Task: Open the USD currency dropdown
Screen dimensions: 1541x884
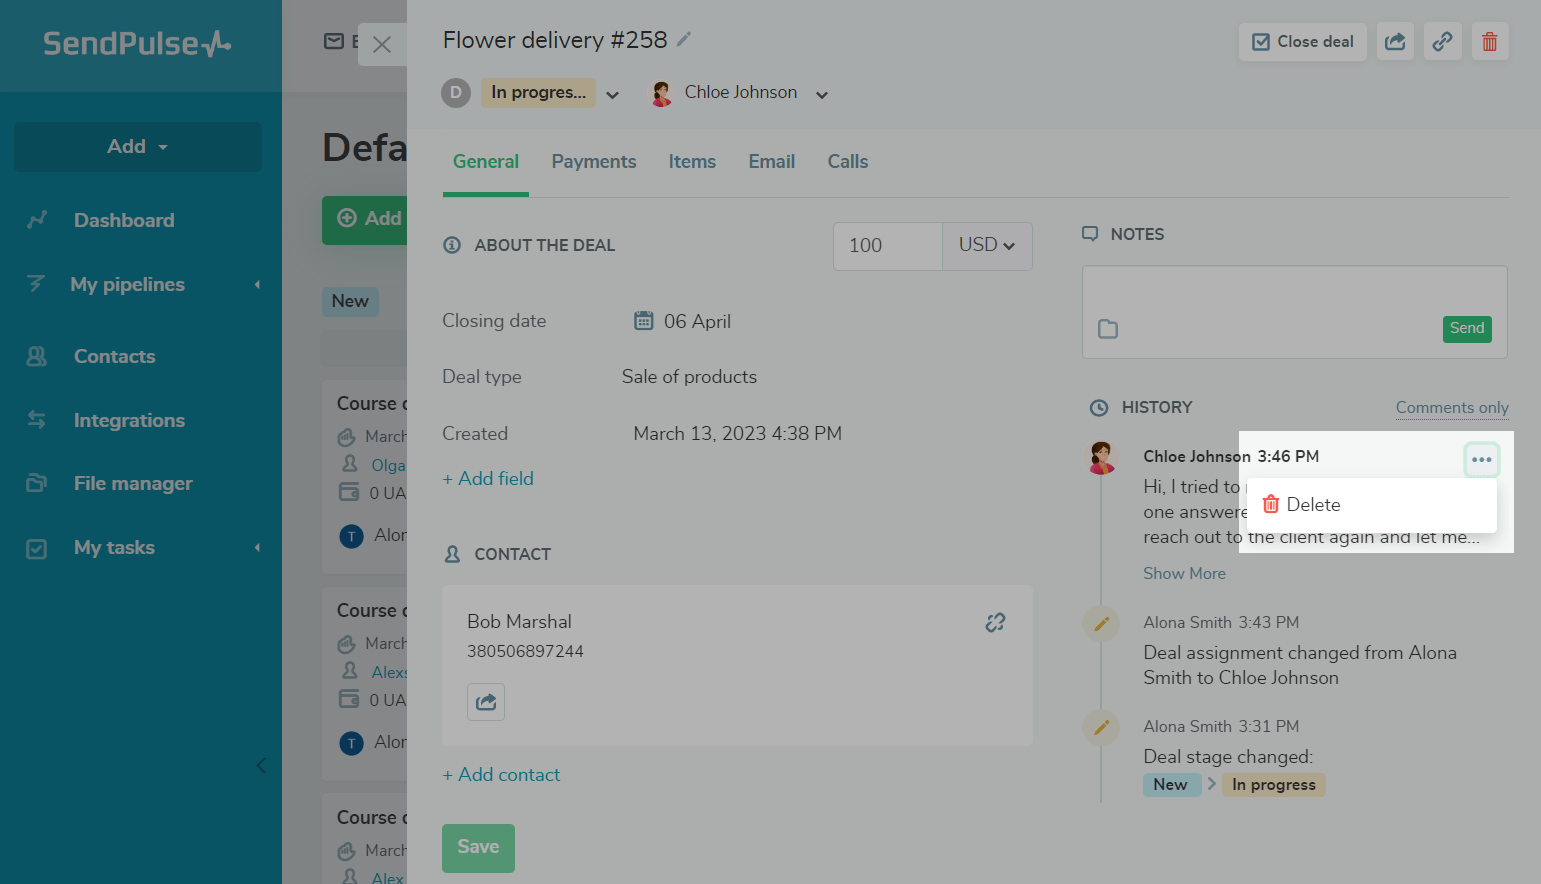Action: tap(986, 246)
